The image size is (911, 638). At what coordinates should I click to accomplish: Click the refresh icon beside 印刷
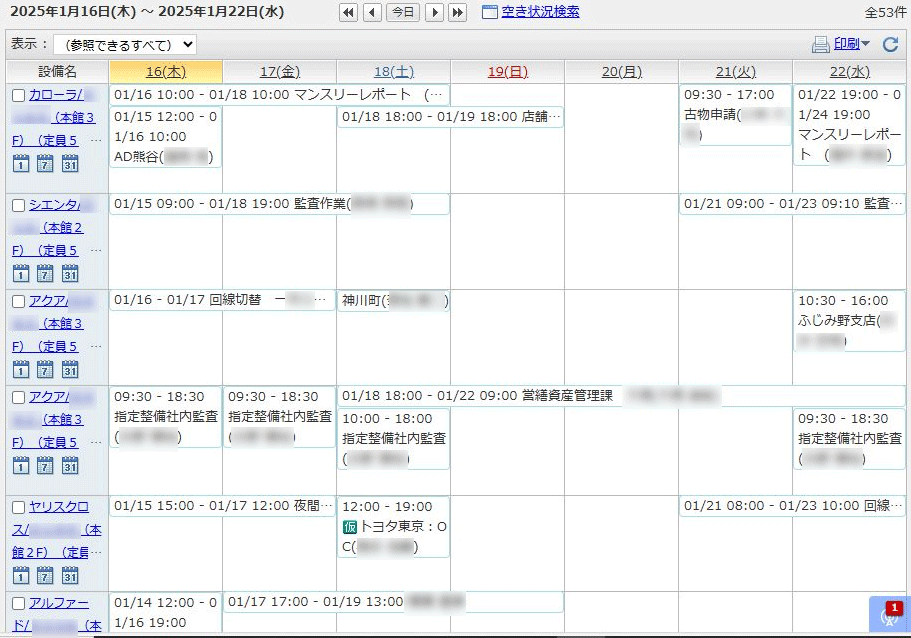point(890,44)
